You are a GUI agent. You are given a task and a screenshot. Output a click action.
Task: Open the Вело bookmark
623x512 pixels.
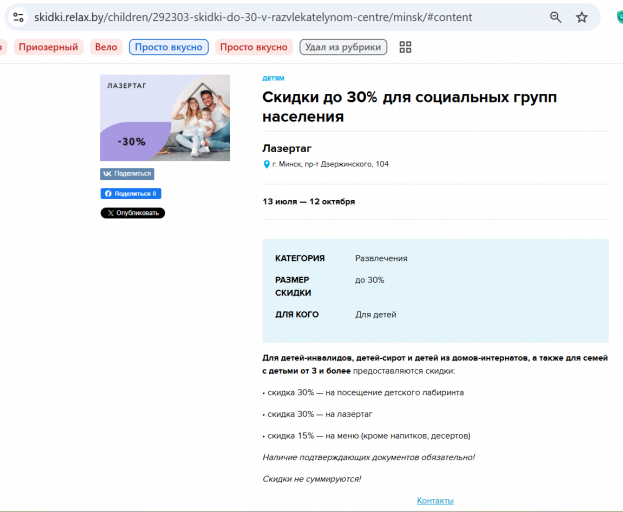(106, 47)
